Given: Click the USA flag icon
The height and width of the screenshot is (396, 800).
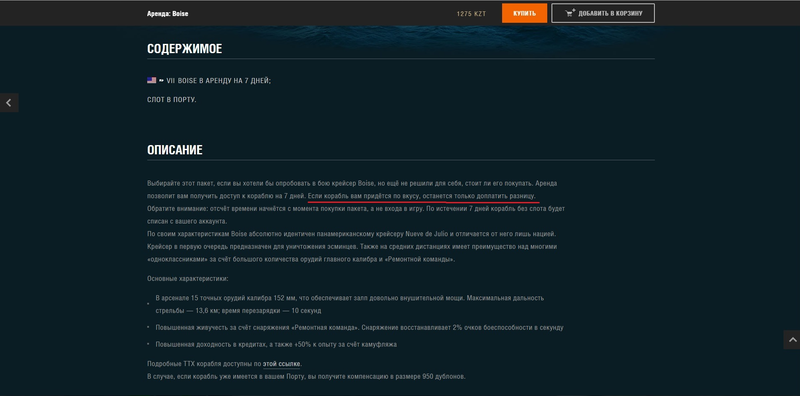Looking at the screenshot, I should tap(152, 80).
